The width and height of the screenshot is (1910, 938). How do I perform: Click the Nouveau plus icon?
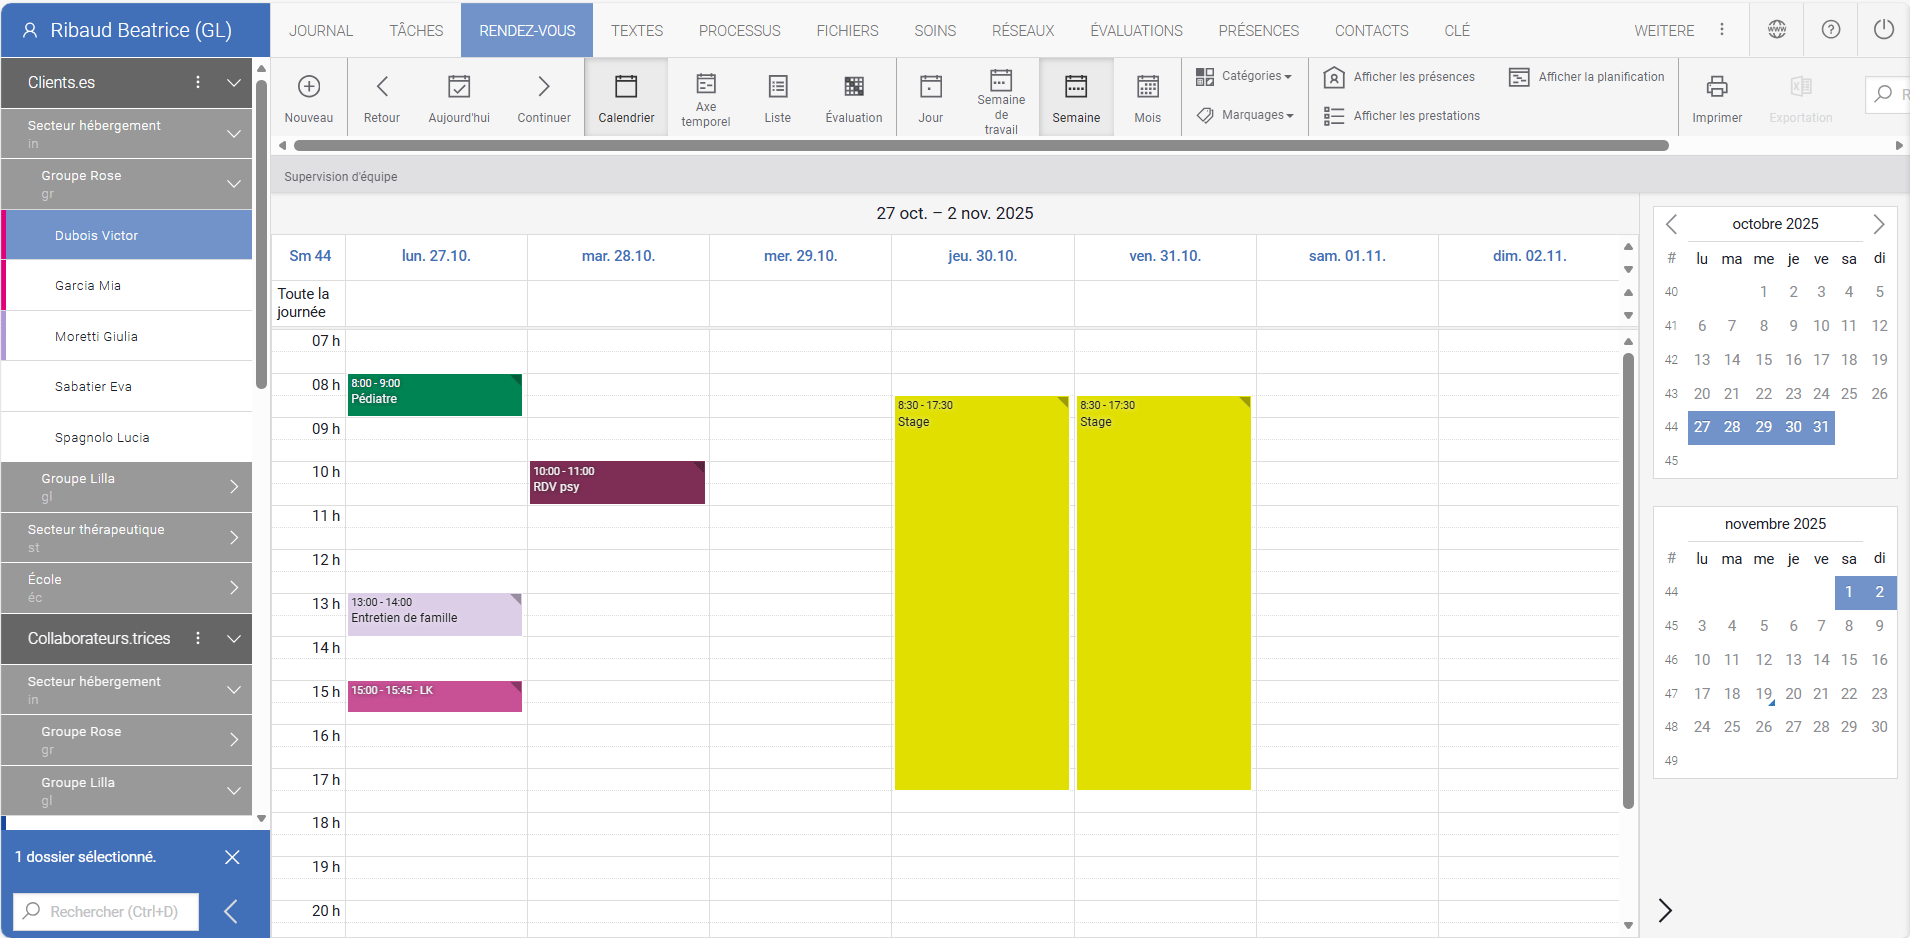[309, 87]
